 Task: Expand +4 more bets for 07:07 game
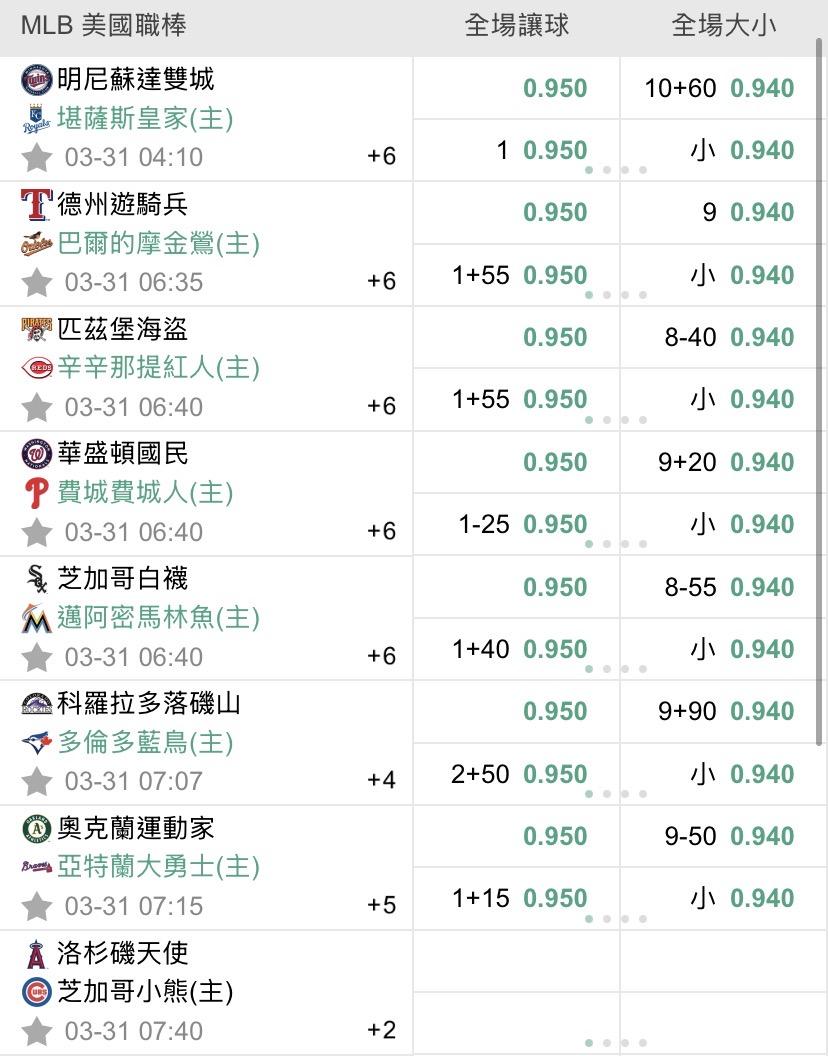[x=381, y=780]
